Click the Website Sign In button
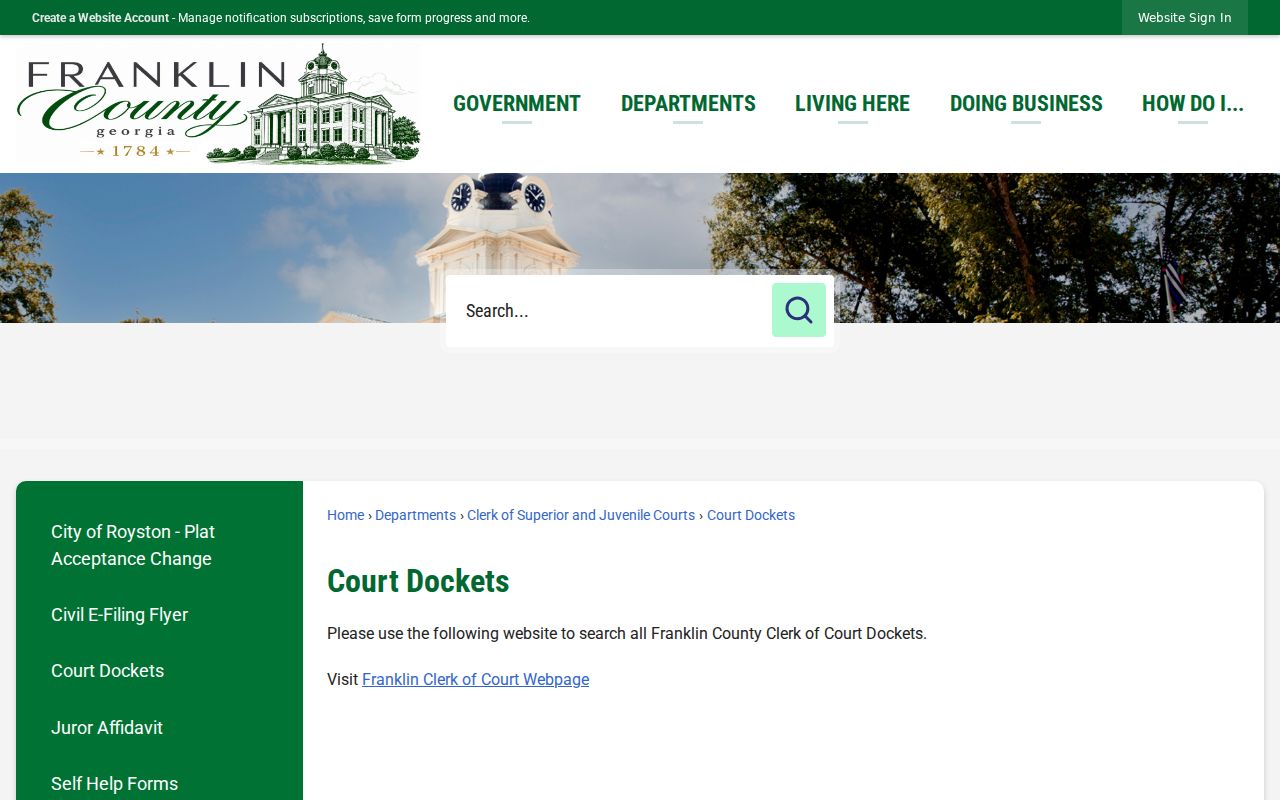This screenshot has width=1280, height=800. point(1185,18)
